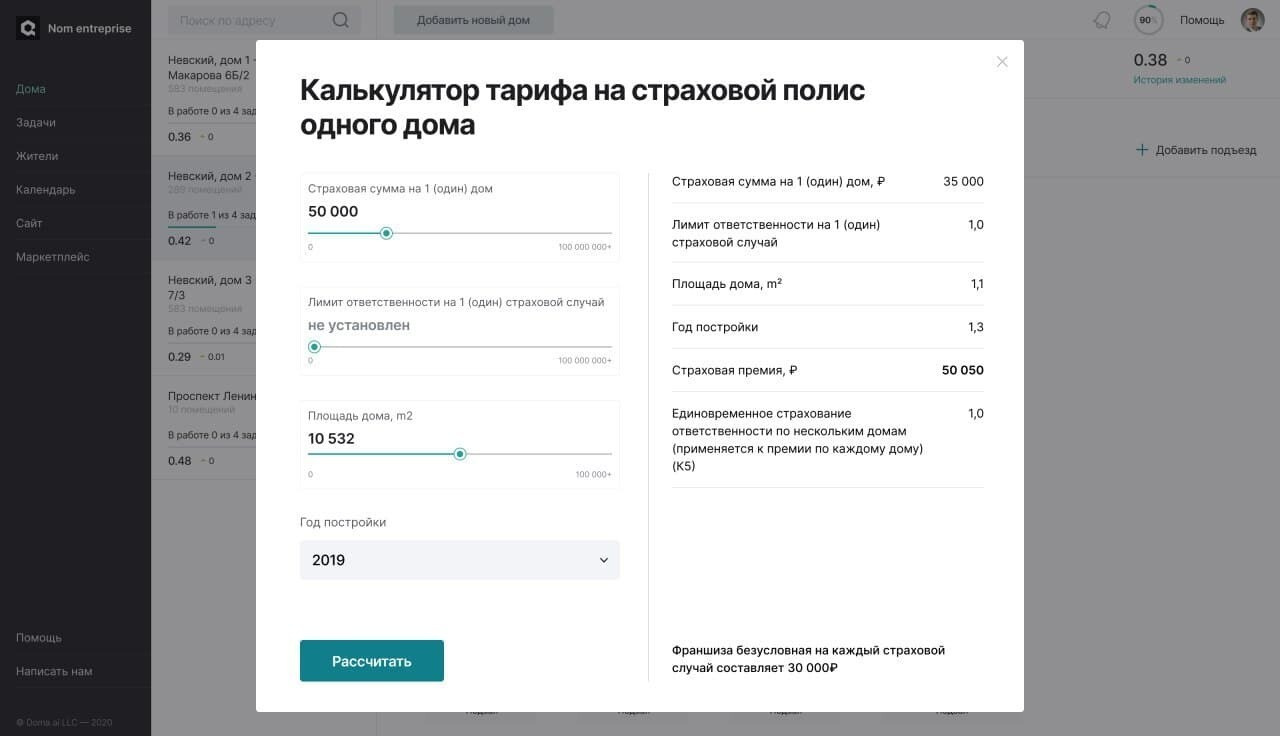Close the tariff calculator dialog
1280x736 pixels.
tap(1002, 62)
